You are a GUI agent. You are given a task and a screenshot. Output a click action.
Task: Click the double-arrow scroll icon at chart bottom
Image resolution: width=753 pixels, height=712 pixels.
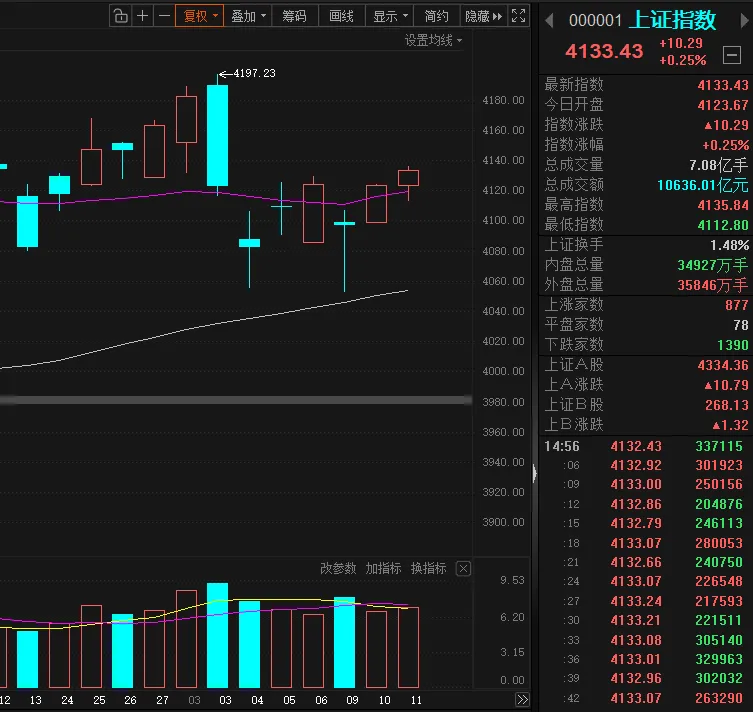[522, 700]
